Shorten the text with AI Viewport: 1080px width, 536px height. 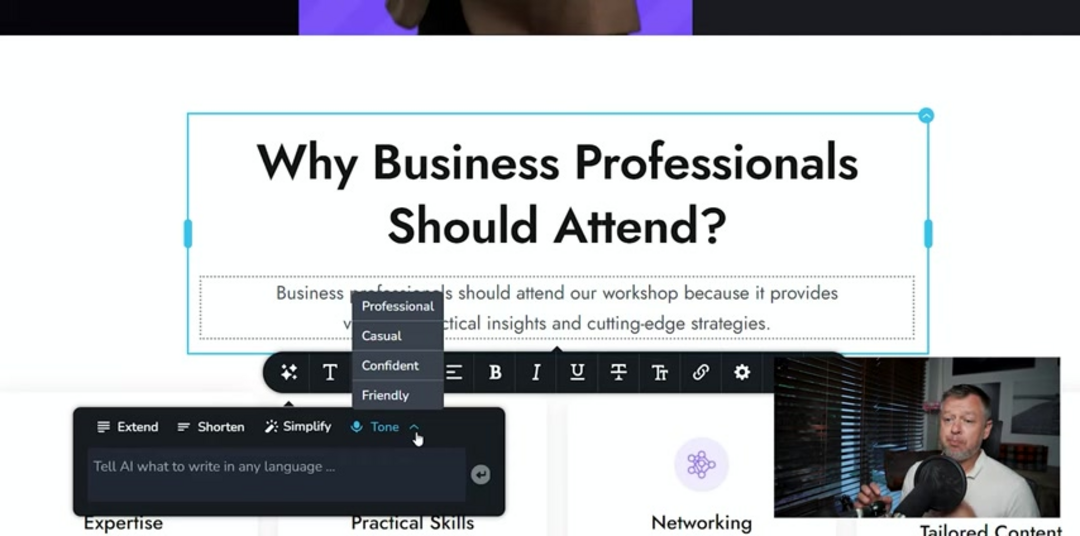[211, 427]
